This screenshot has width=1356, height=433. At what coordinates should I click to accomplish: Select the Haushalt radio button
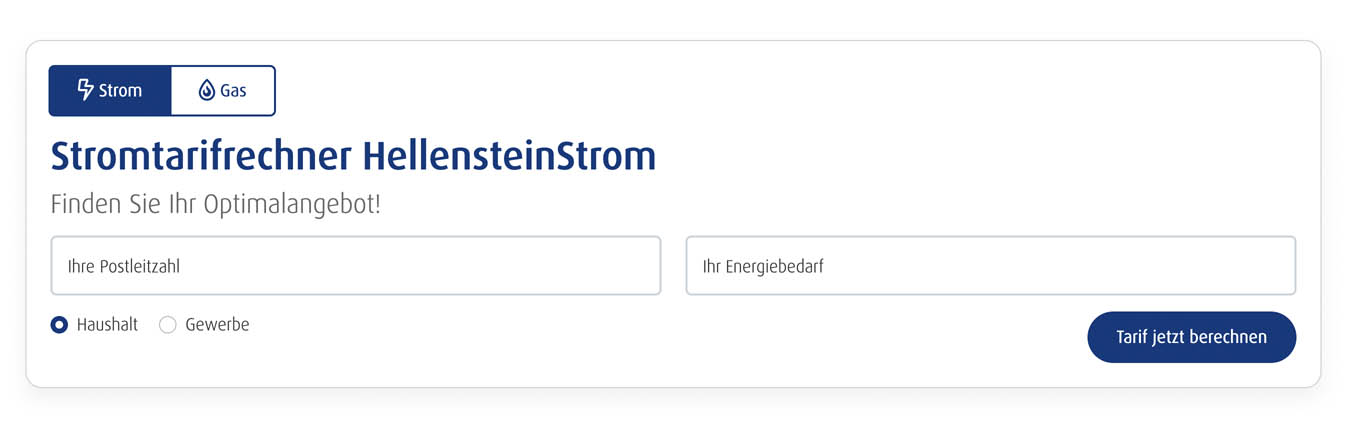59,325
